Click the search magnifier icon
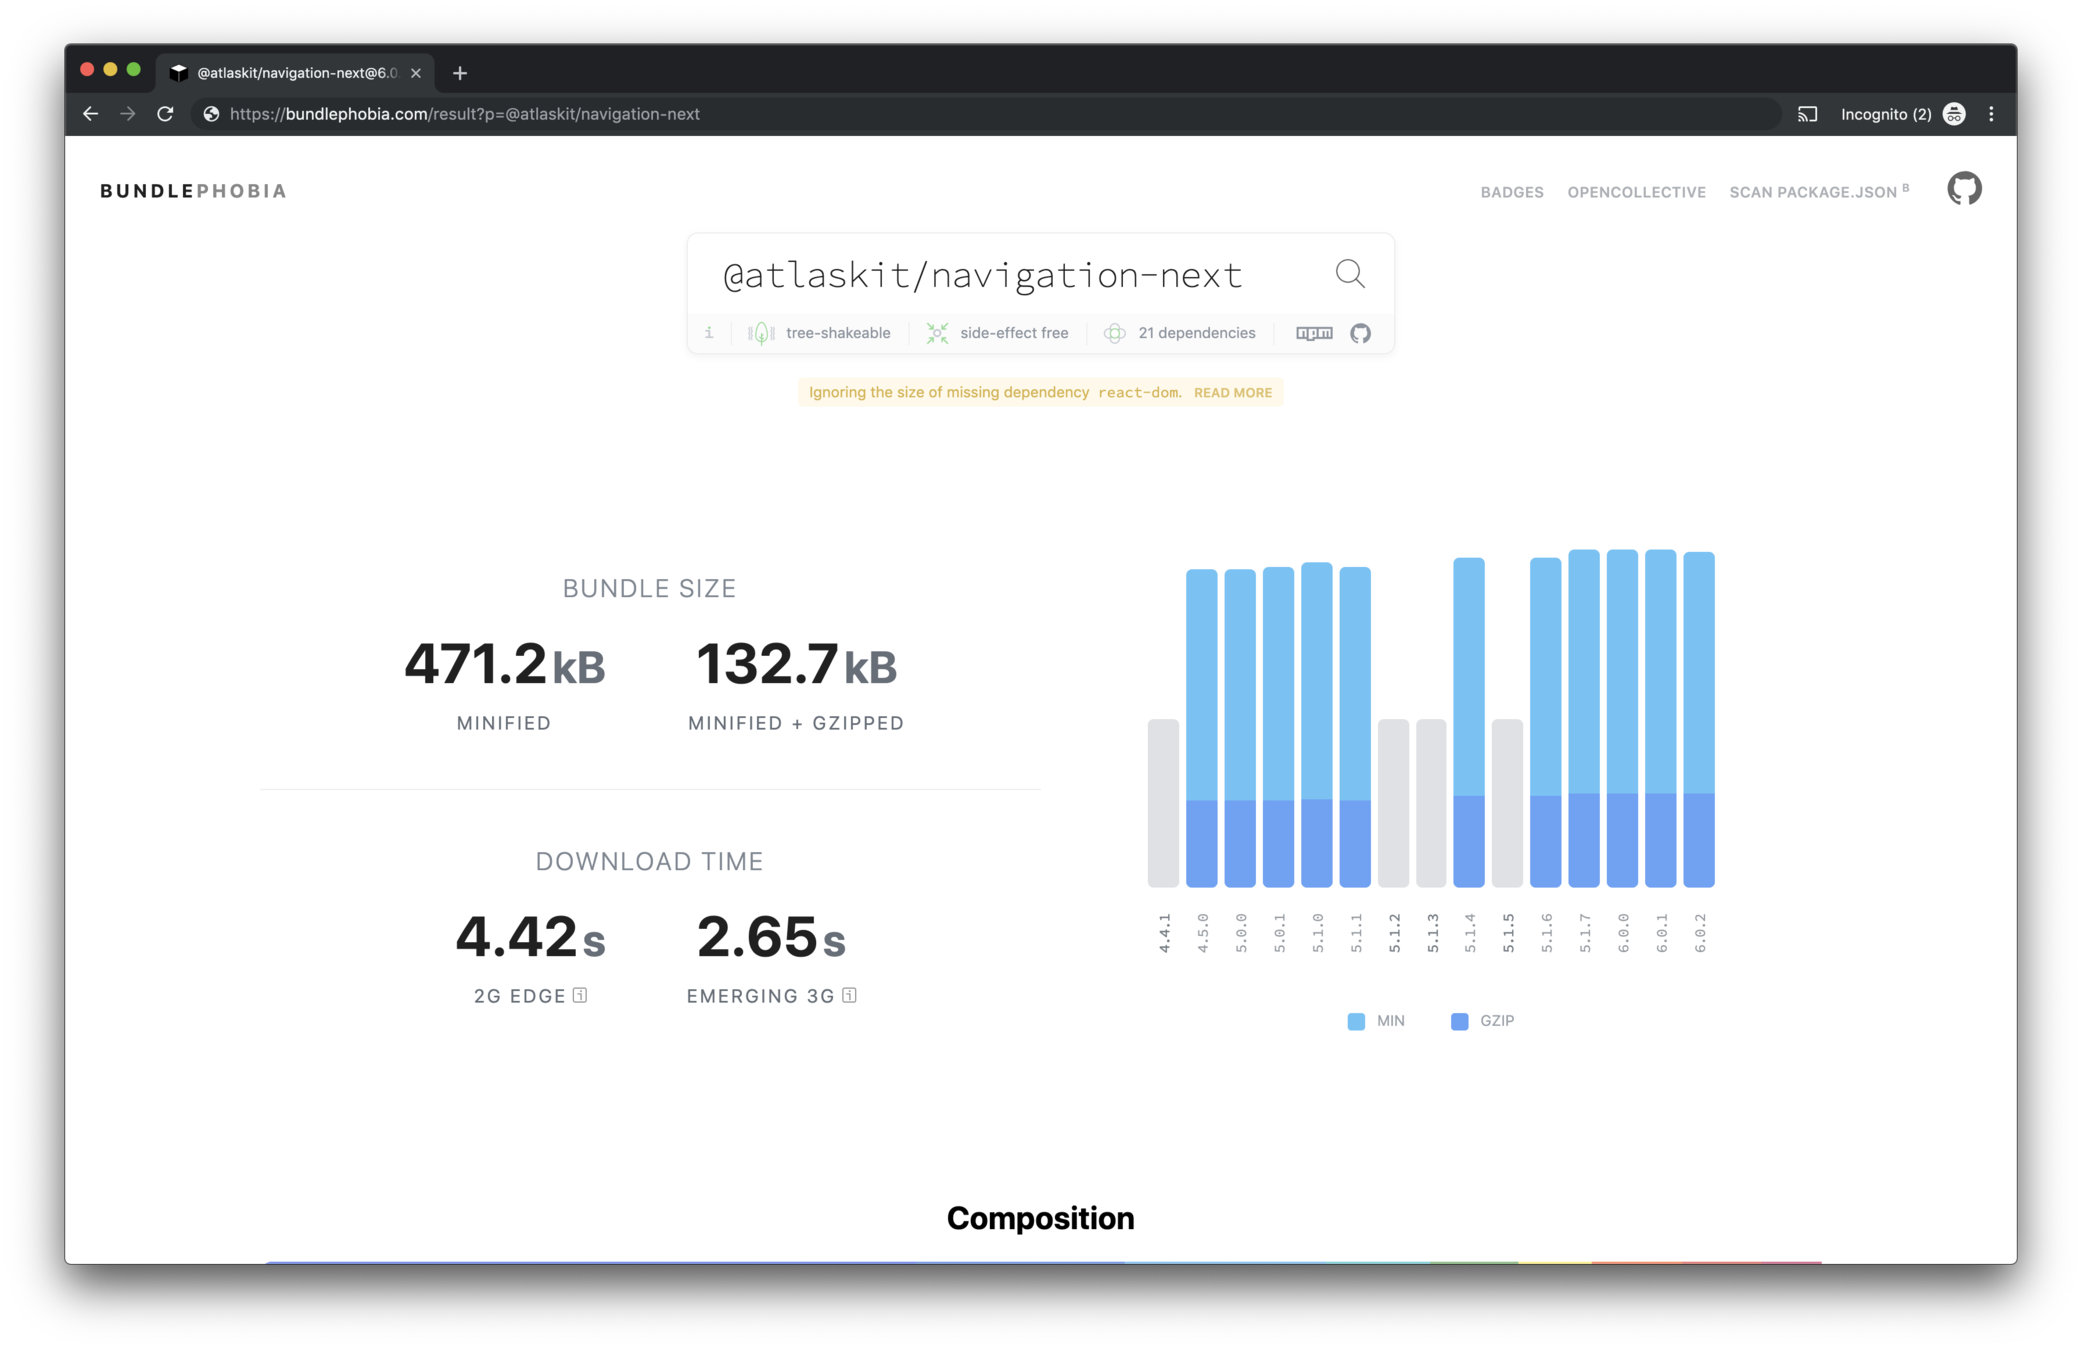The image size is (2082, 1350). tap(1349, 273)
